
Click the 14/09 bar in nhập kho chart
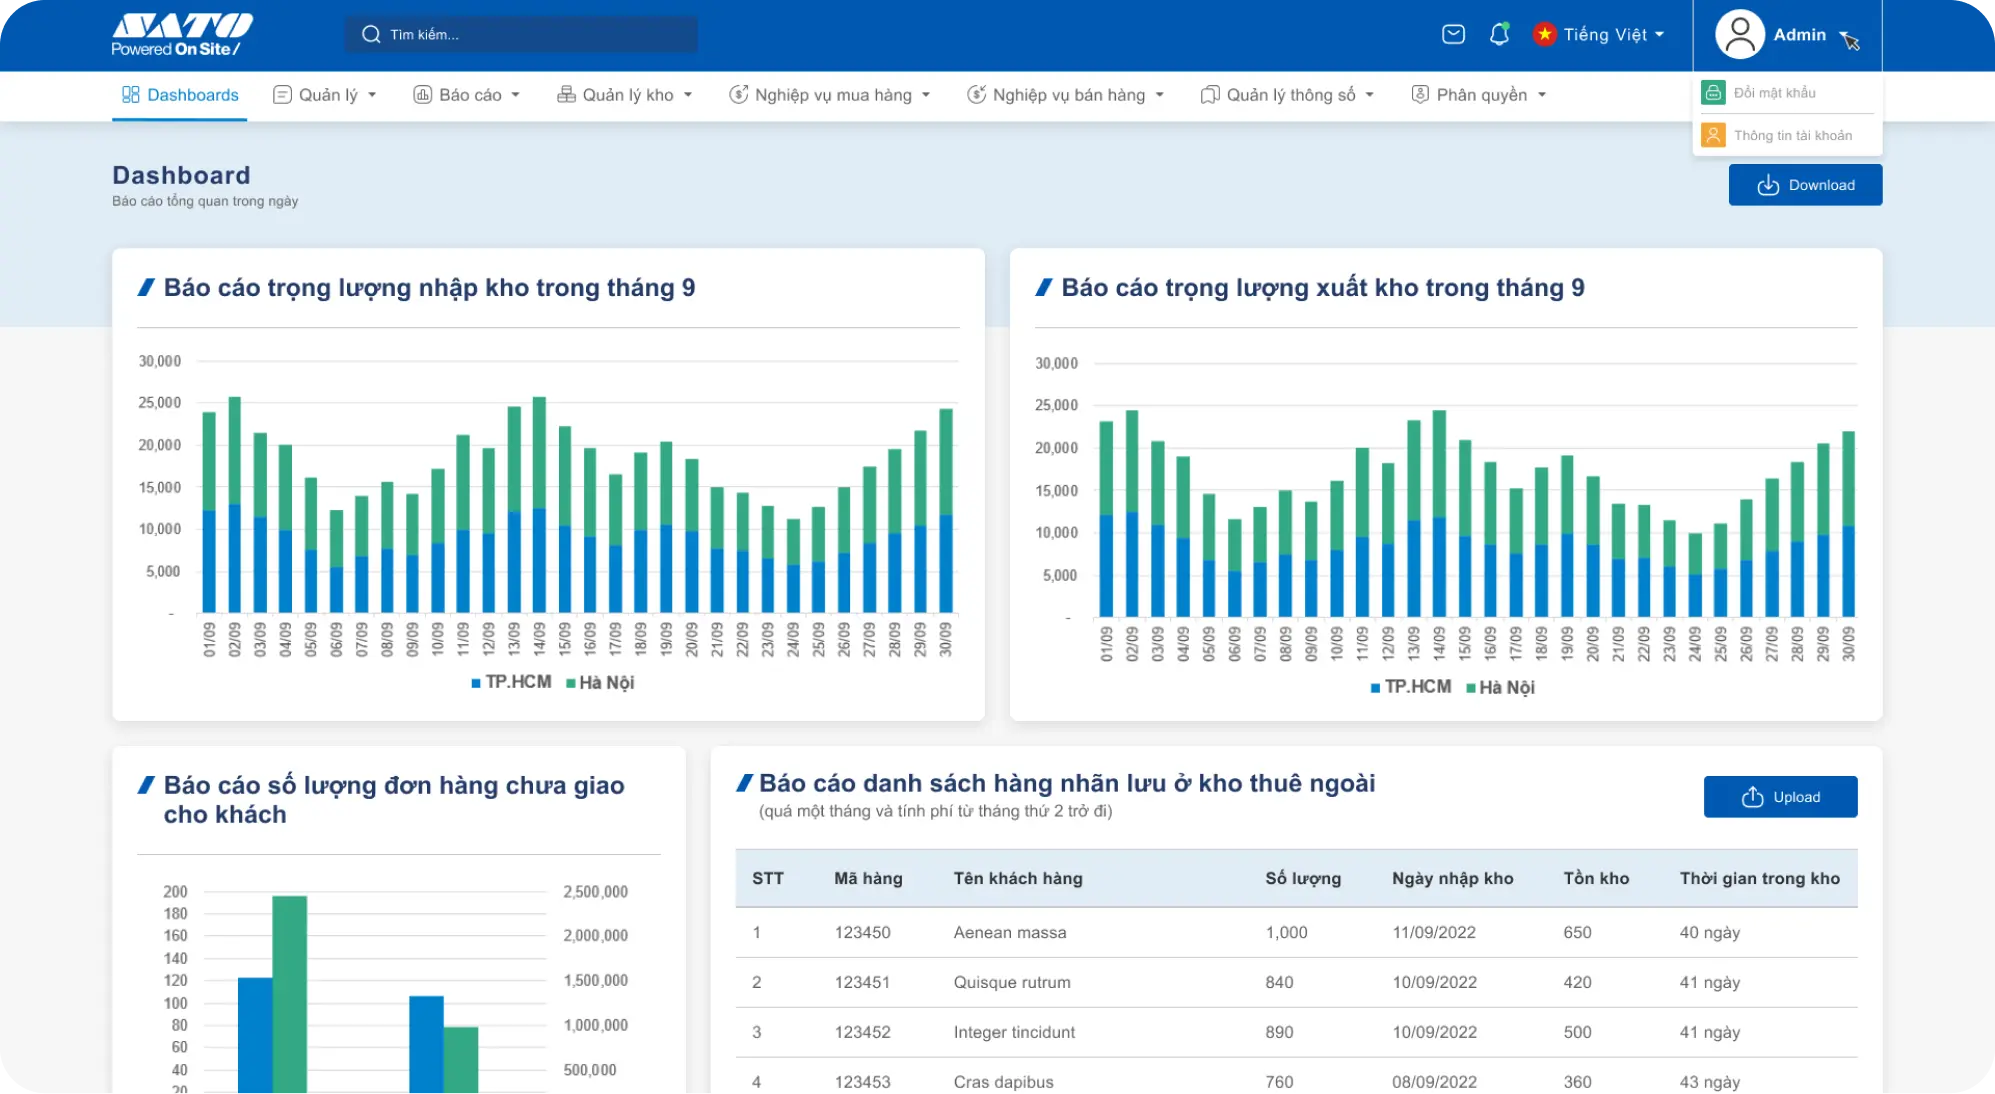click(x=539, y=505)
